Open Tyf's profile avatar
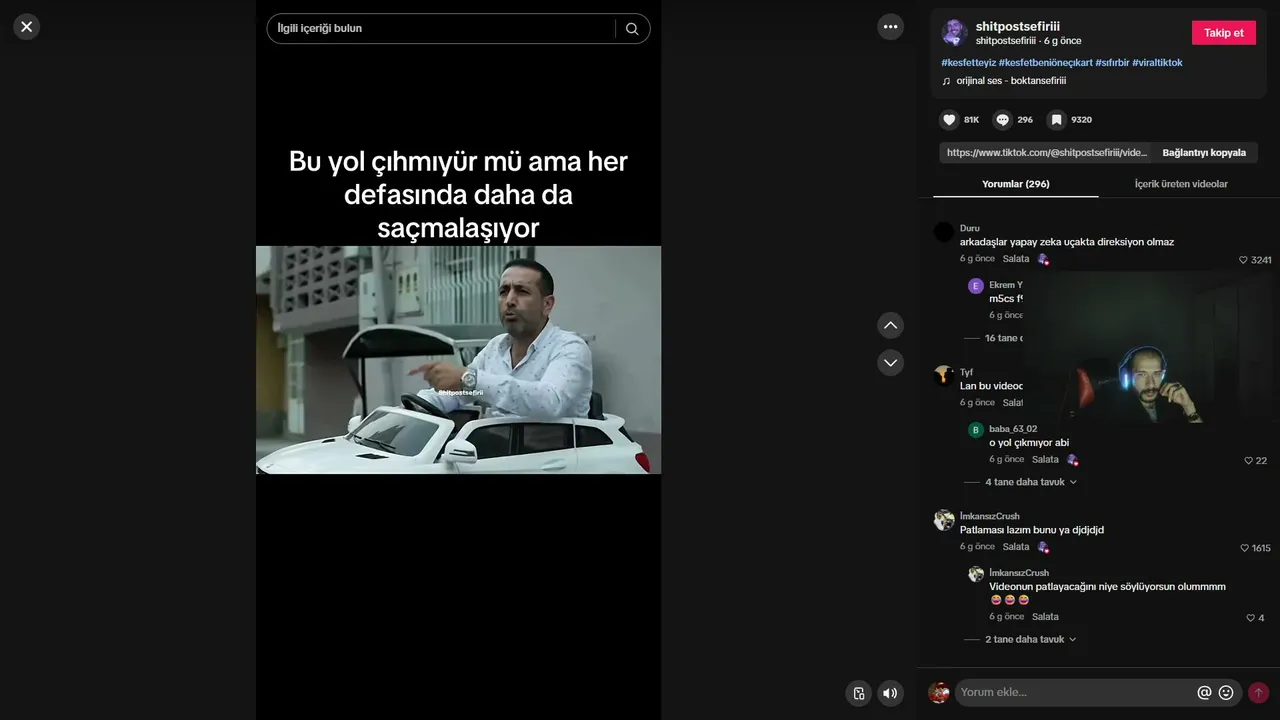Image resolution: width=1280 pixels, height=720 pixels. [944, 376]
